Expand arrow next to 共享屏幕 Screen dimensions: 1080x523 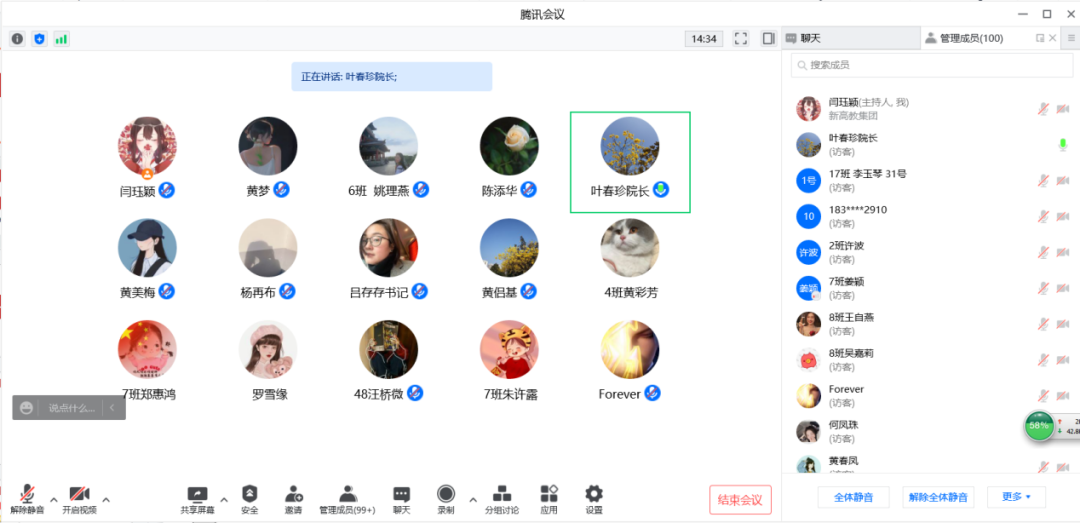(x=223, y=500)
